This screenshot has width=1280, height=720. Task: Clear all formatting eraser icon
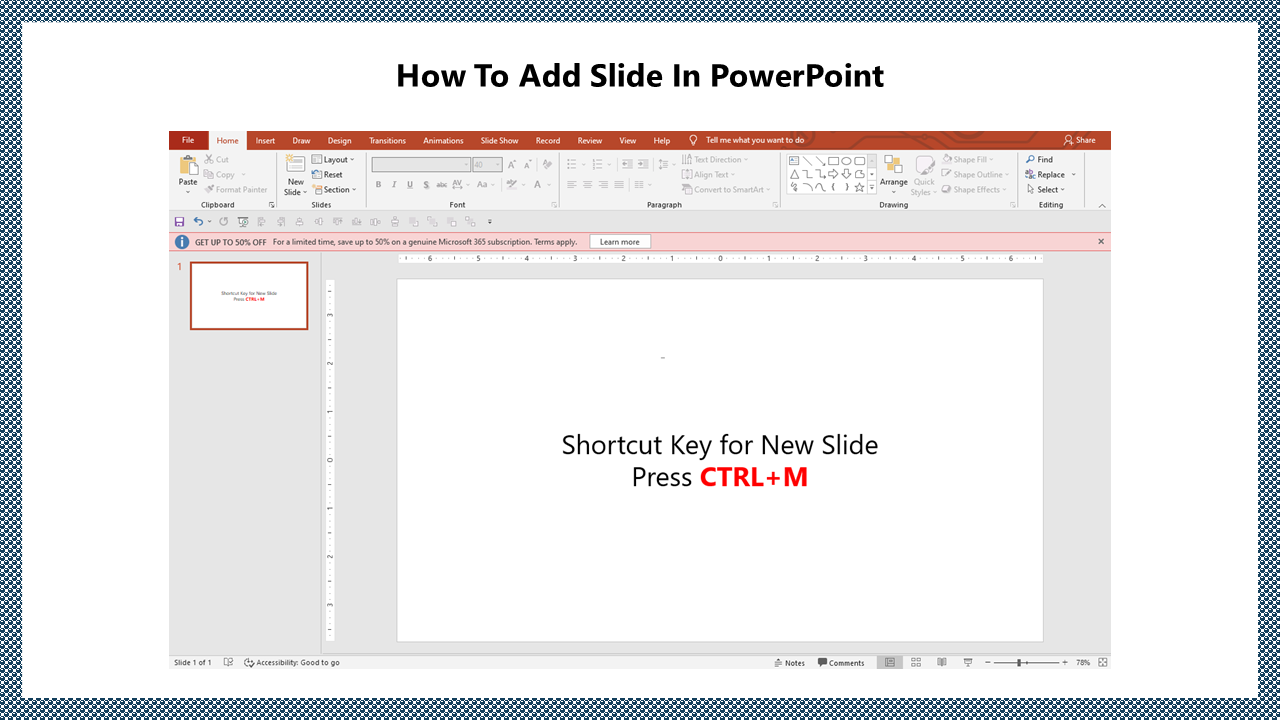point(546,165)
